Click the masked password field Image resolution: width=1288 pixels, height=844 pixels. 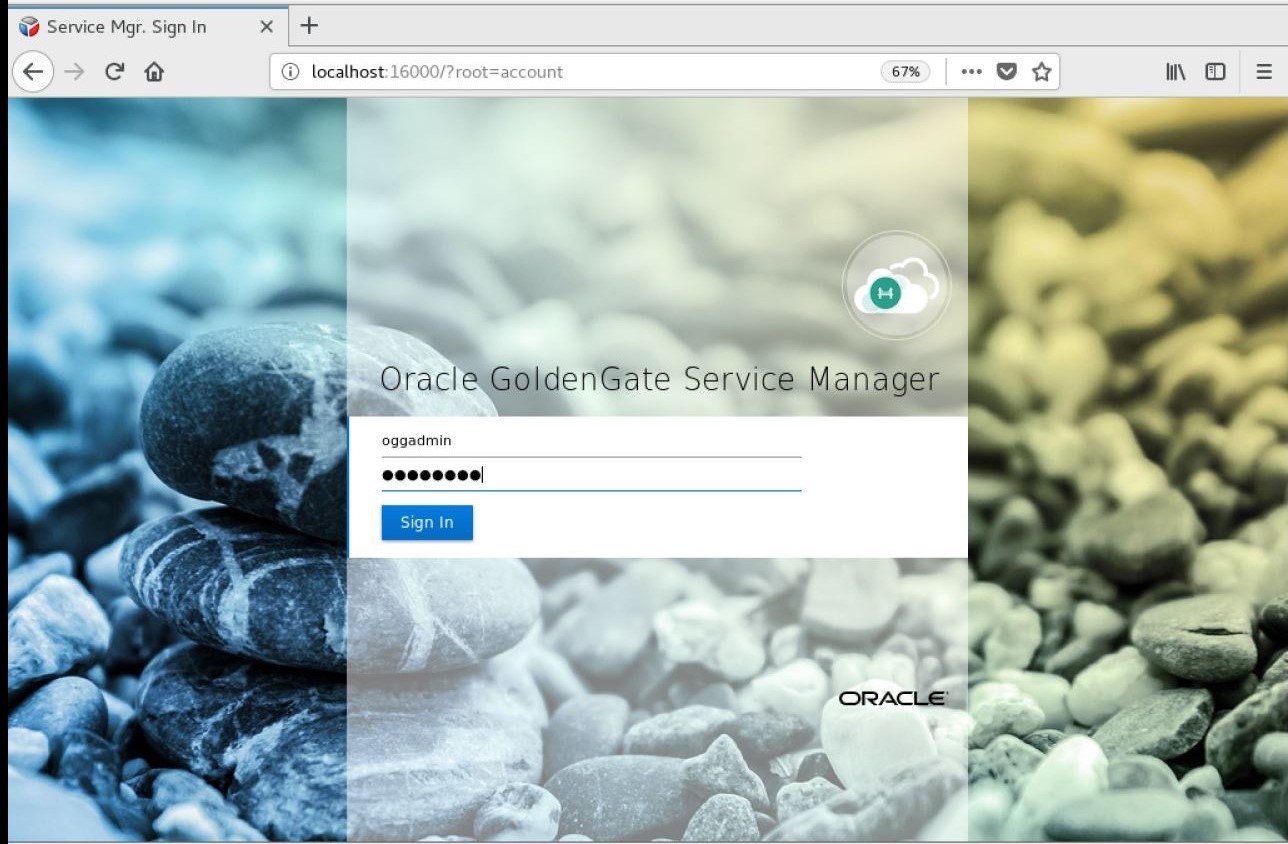tap(591, 474)
